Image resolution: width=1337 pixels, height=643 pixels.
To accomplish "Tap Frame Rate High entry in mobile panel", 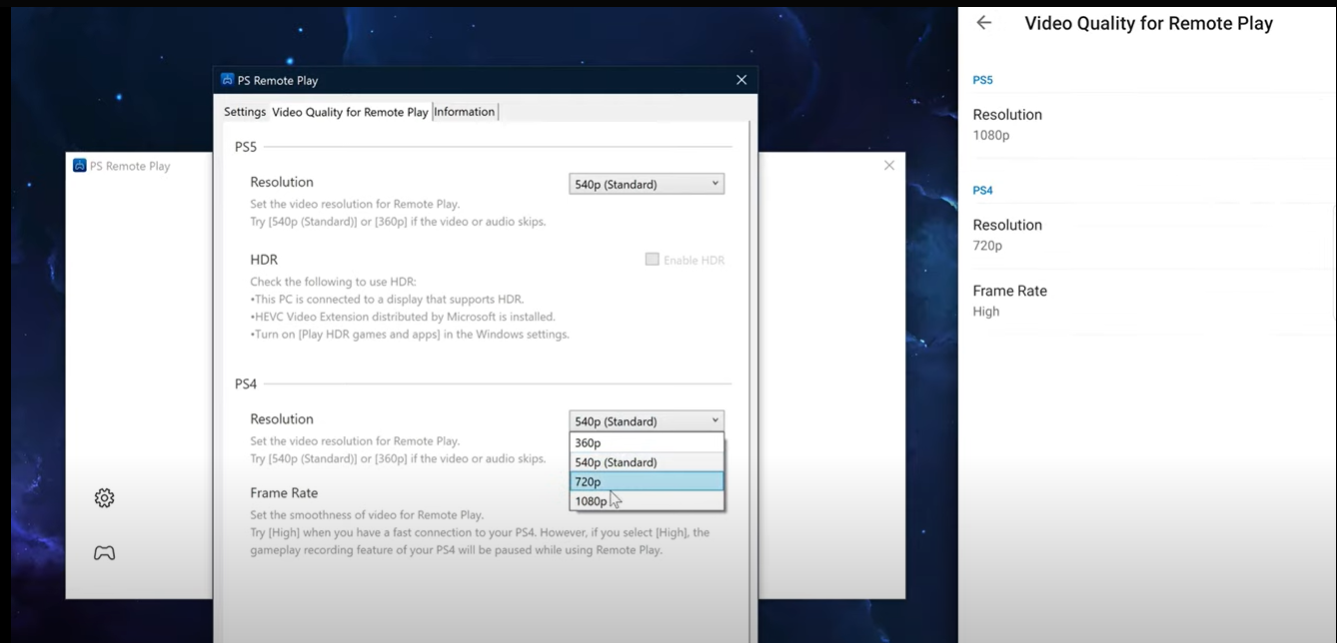I will [1148, 301].
